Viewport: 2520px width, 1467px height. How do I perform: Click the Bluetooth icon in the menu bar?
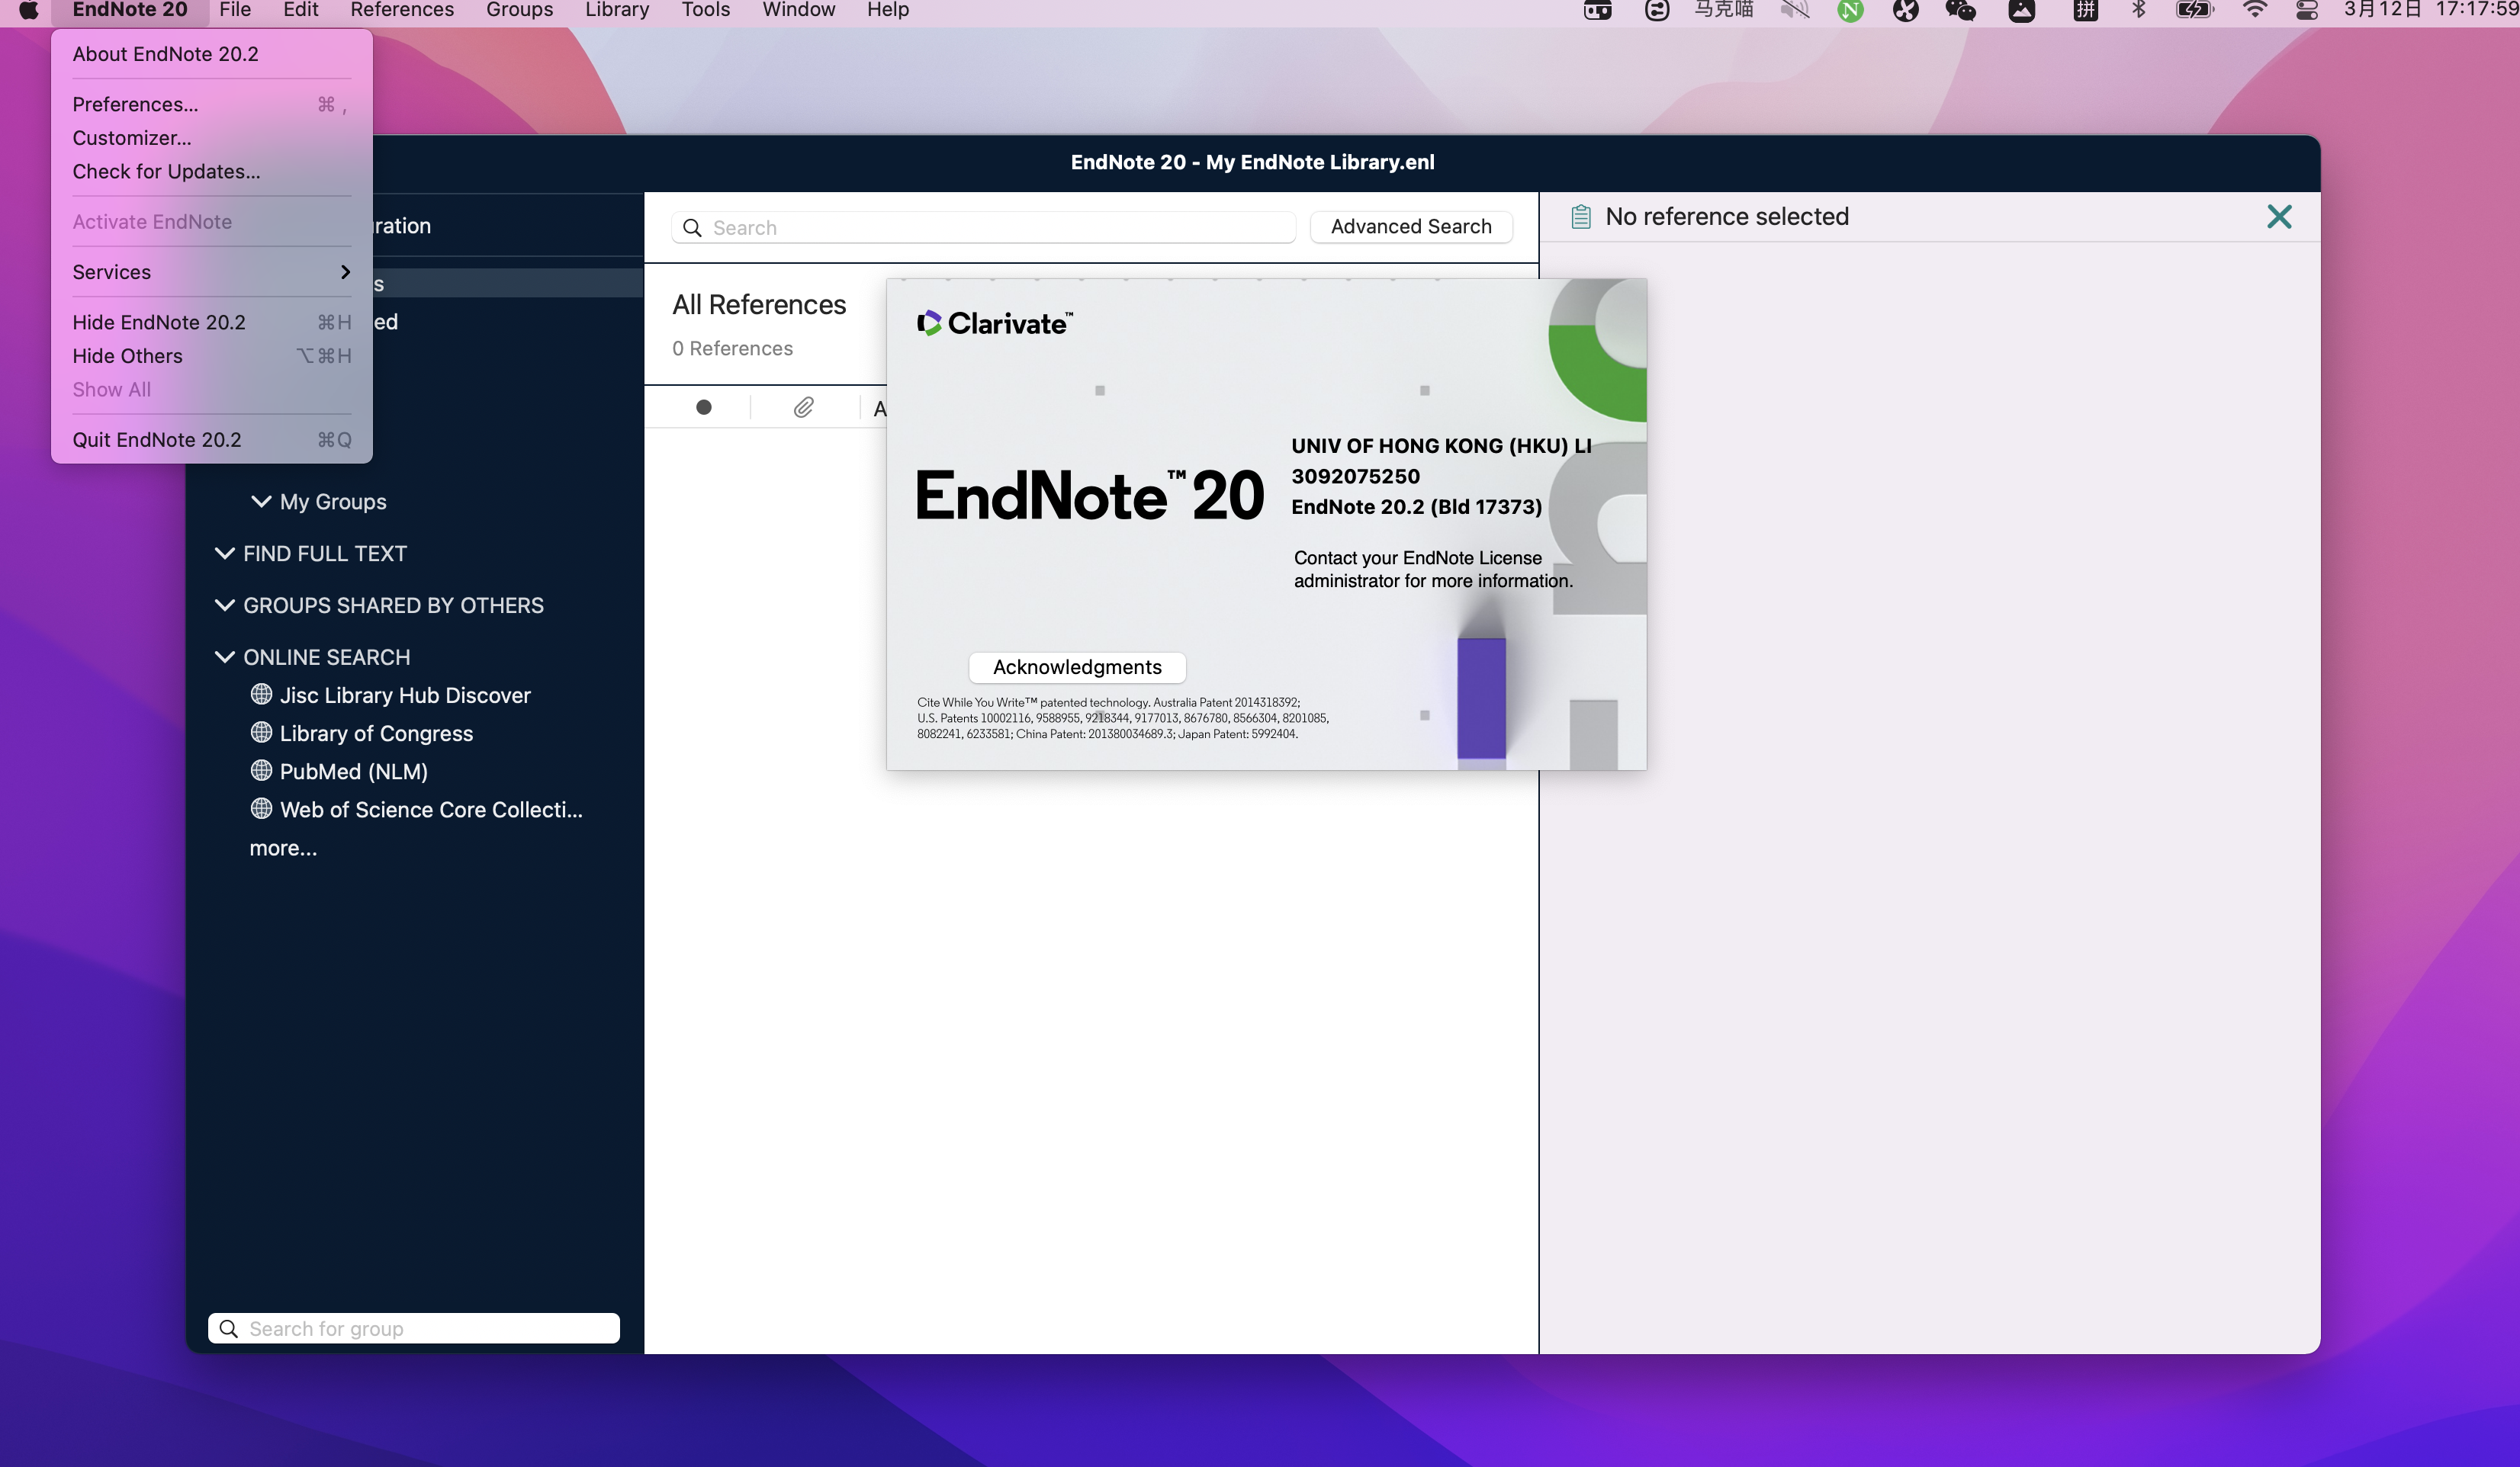pyautogui.click(x=2140, y=11)
